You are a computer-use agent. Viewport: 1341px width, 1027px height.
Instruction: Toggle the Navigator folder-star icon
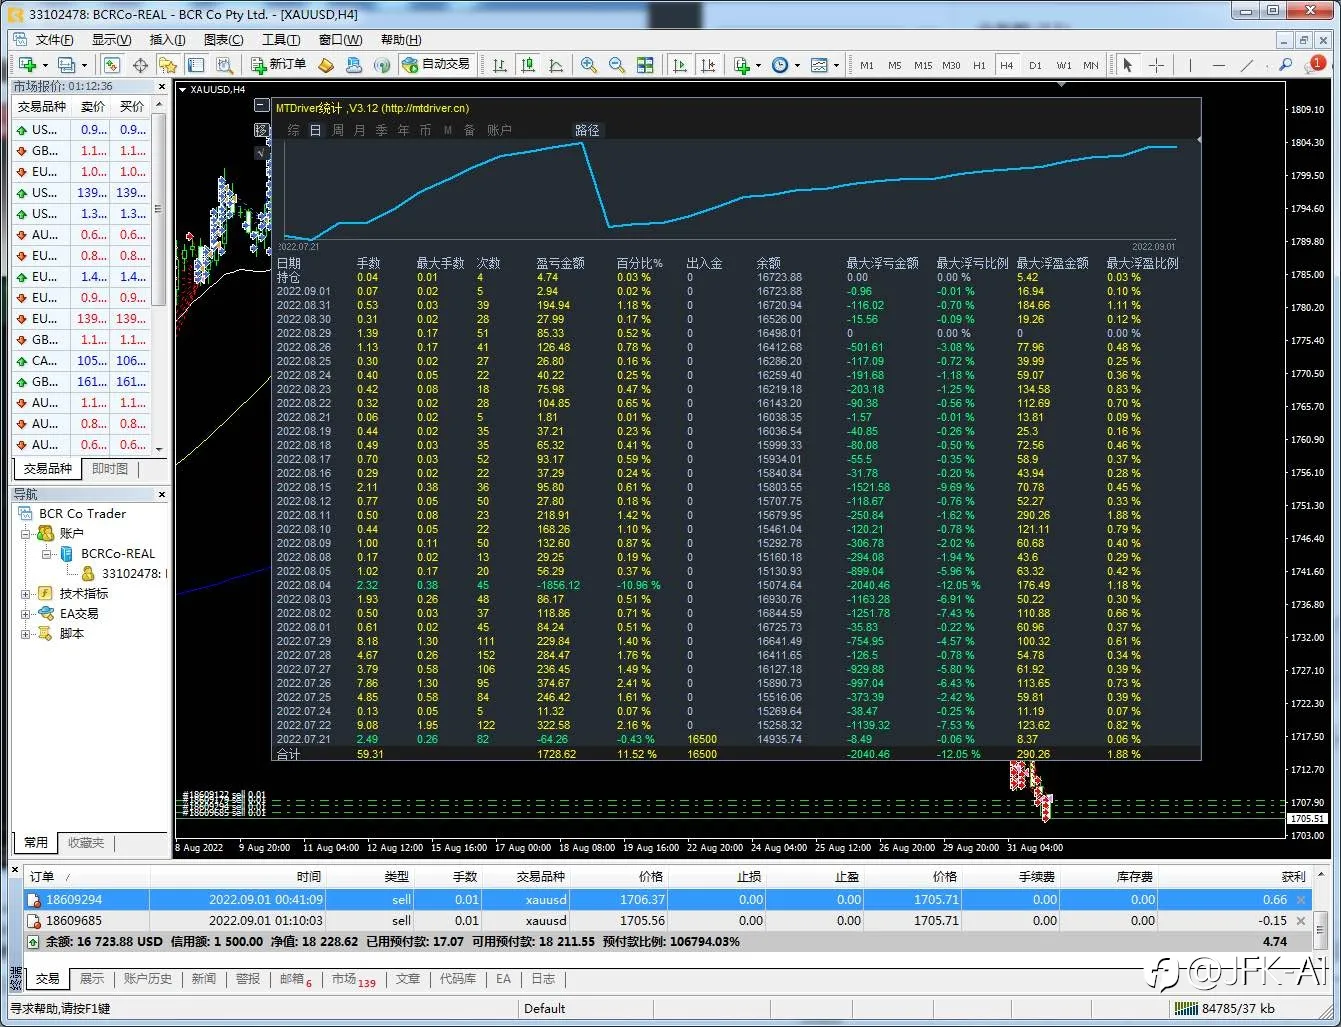point(168,65)
